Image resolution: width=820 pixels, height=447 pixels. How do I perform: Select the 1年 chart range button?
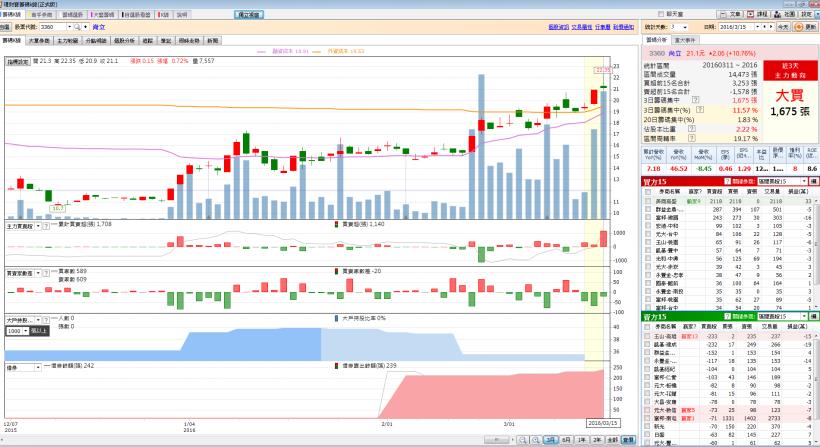pyautogui.click(x=582, y=440)
